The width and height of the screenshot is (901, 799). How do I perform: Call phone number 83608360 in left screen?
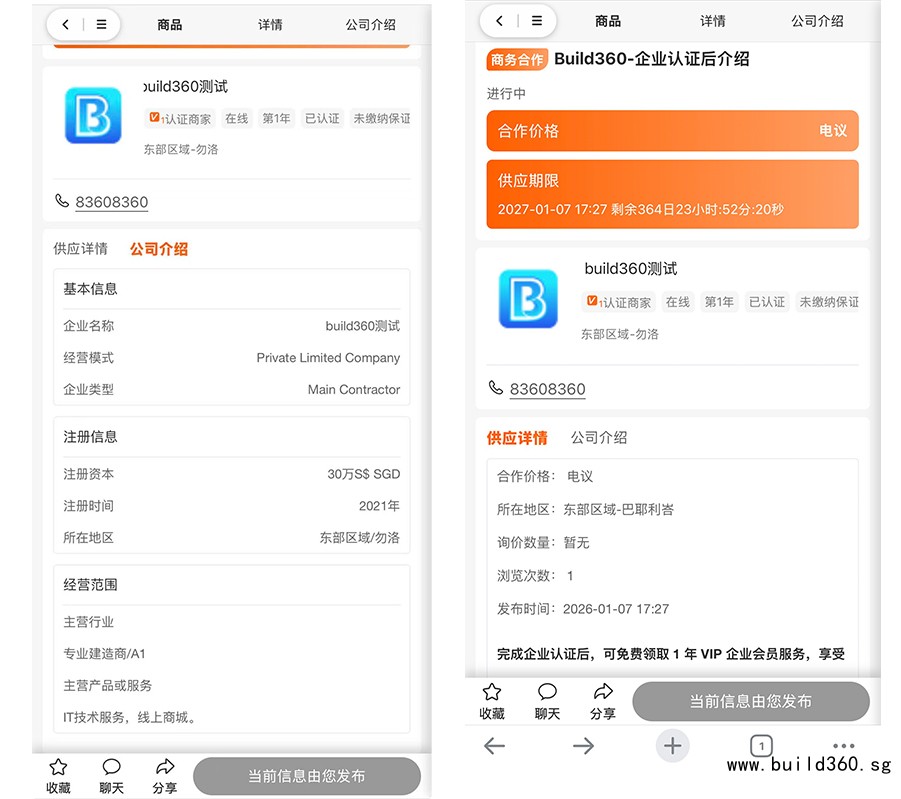tap(111, 202)
